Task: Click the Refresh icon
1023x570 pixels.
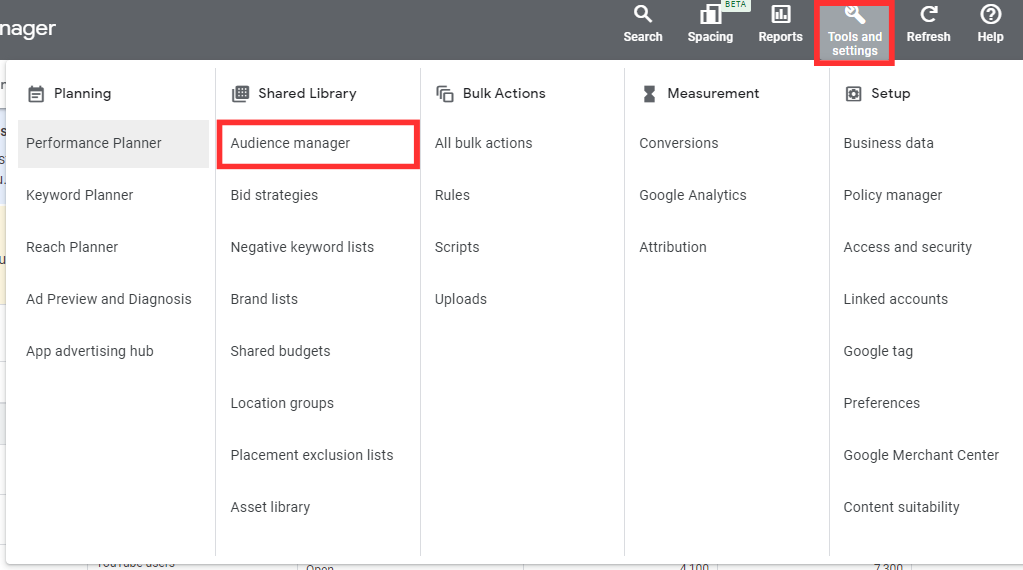Action: click(x=928, y=14)
